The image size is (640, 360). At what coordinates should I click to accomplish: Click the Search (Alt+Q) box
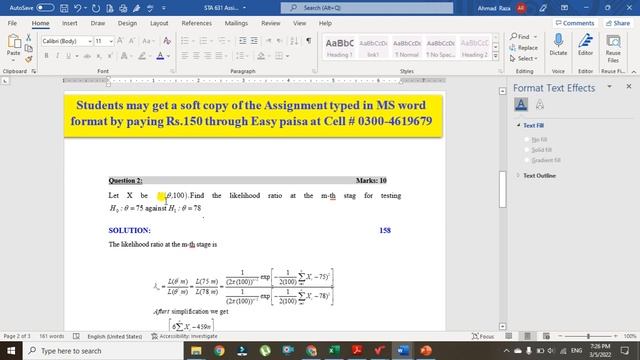pos(367,8)
